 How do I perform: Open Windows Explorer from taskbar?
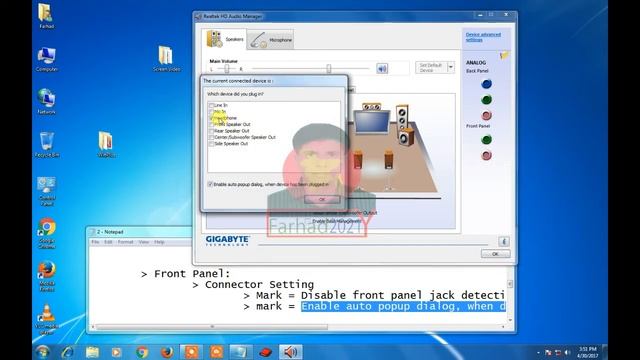click(x=92, y=352)
